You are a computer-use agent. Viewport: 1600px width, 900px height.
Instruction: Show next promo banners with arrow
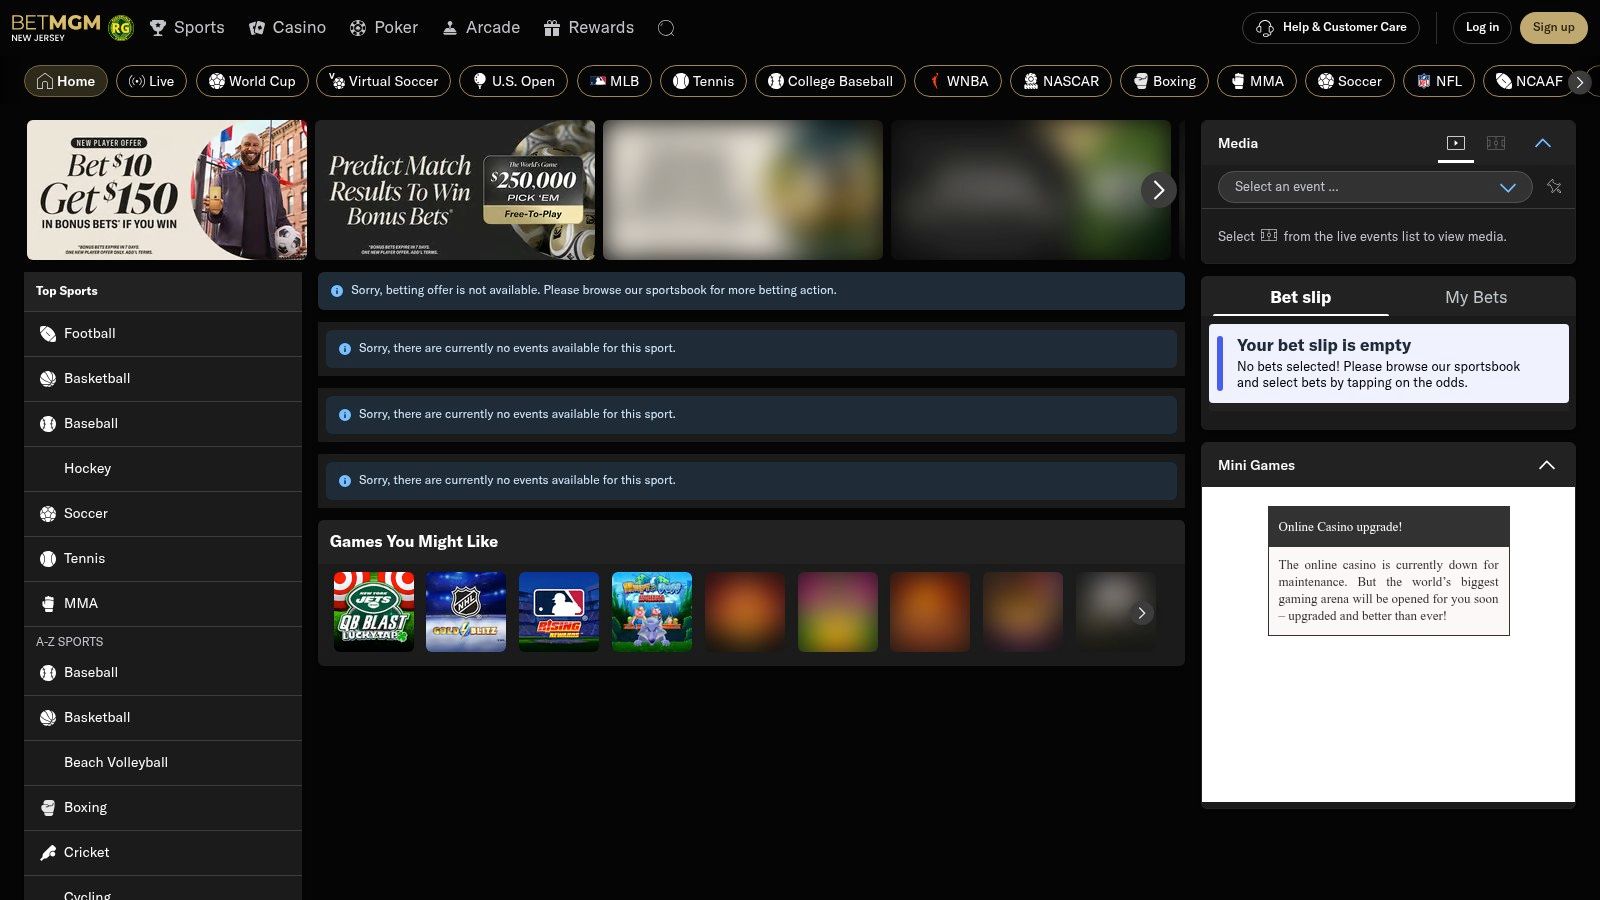(1158, 190)
